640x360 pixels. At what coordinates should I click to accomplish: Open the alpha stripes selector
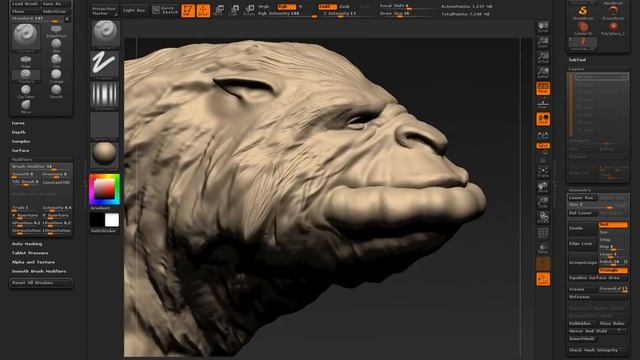click(x=105, y=96)
